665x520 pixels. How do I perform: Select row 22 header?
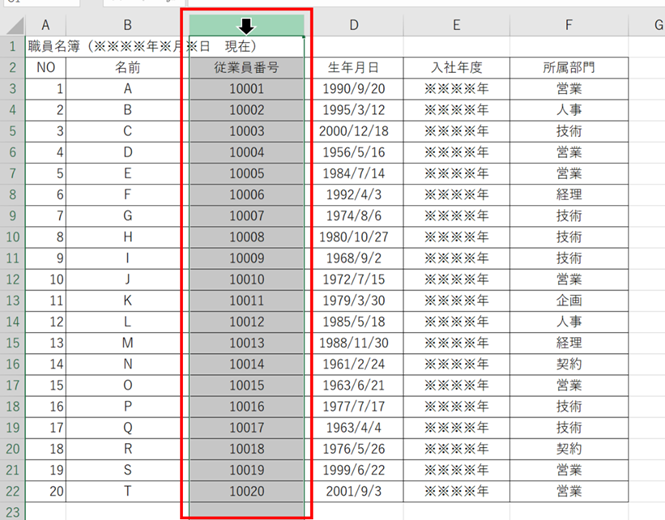pyautogui.click(x=12, y=491)
